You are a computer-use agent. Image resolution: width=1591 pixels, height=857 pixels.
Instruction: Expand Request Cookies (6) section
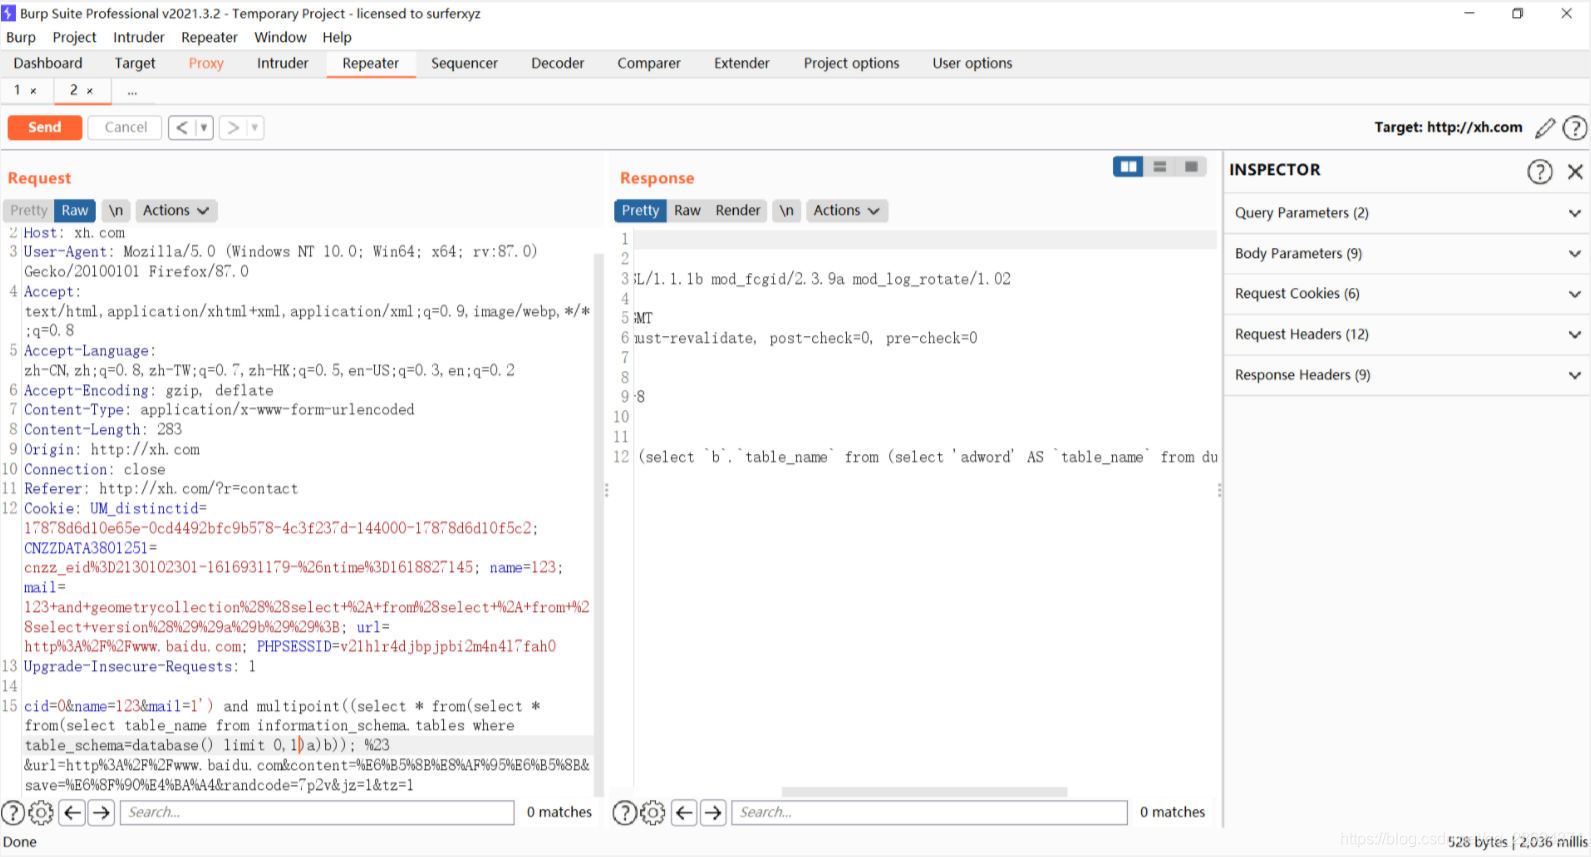(x=1406, y=294)
